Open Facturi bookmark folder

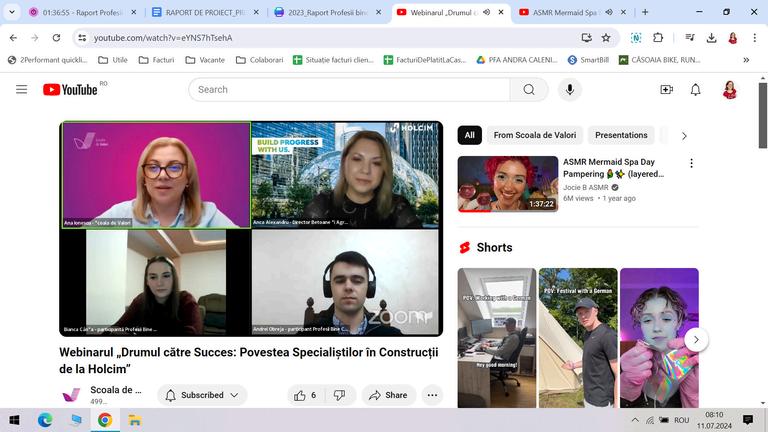point(156,60)
